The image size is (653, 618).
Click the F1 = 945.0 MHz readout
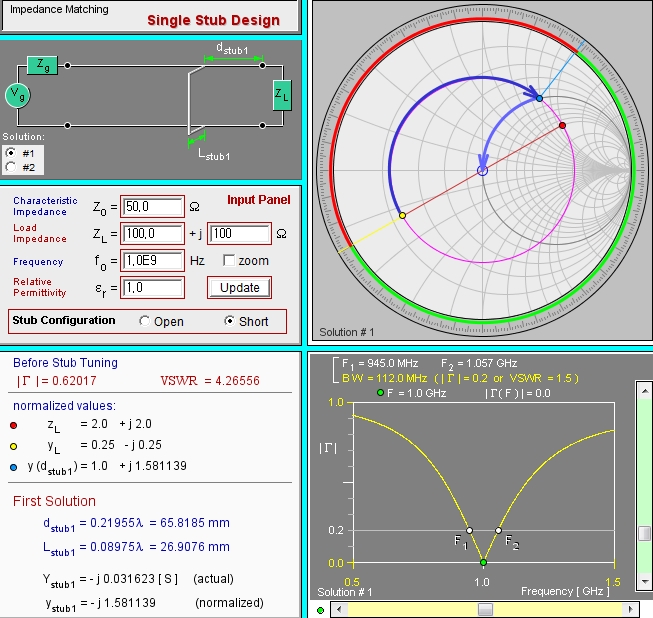tap(380, 364)
